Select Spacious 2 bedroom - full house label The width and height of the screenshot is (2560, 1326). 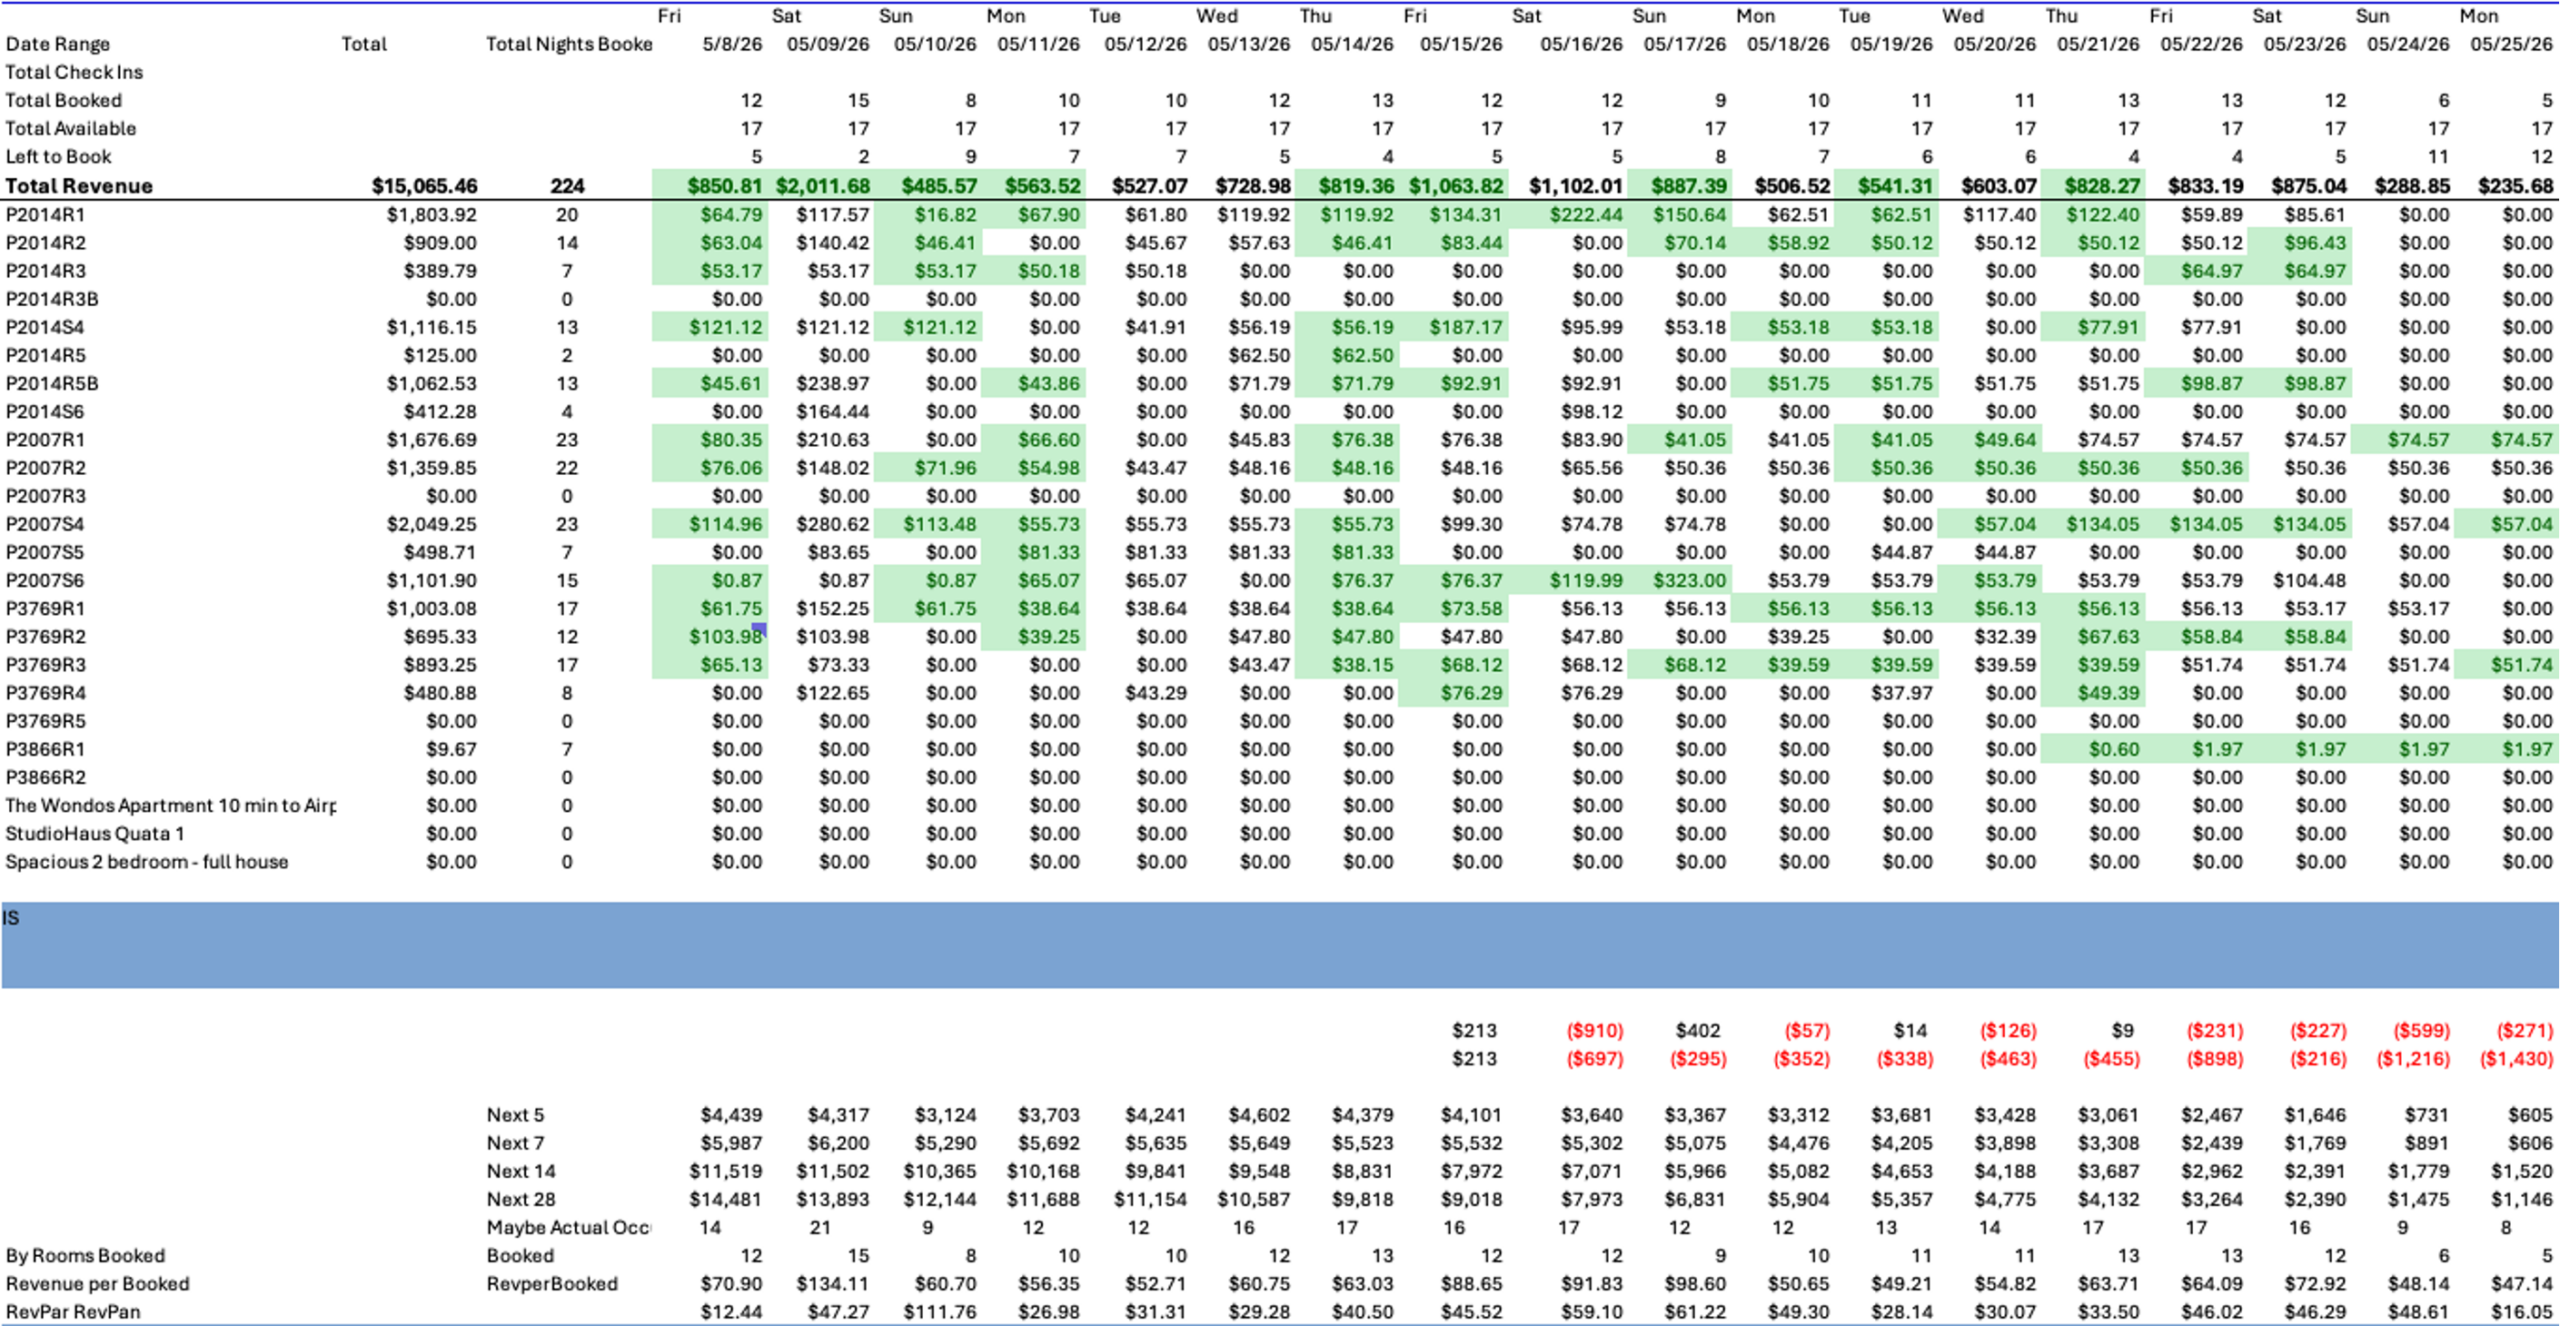pos(147,862)
